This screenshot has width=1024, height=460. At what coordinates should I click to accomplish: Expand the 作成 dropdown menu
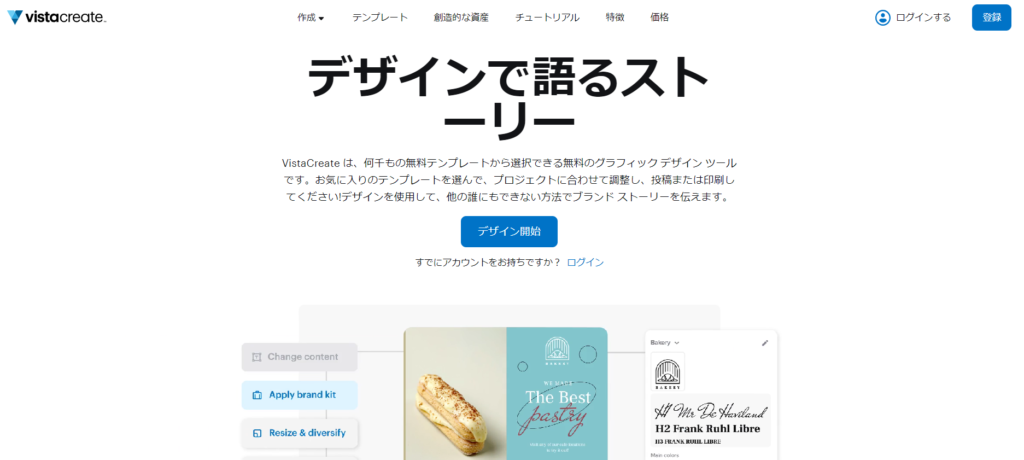tap(311, 18)
